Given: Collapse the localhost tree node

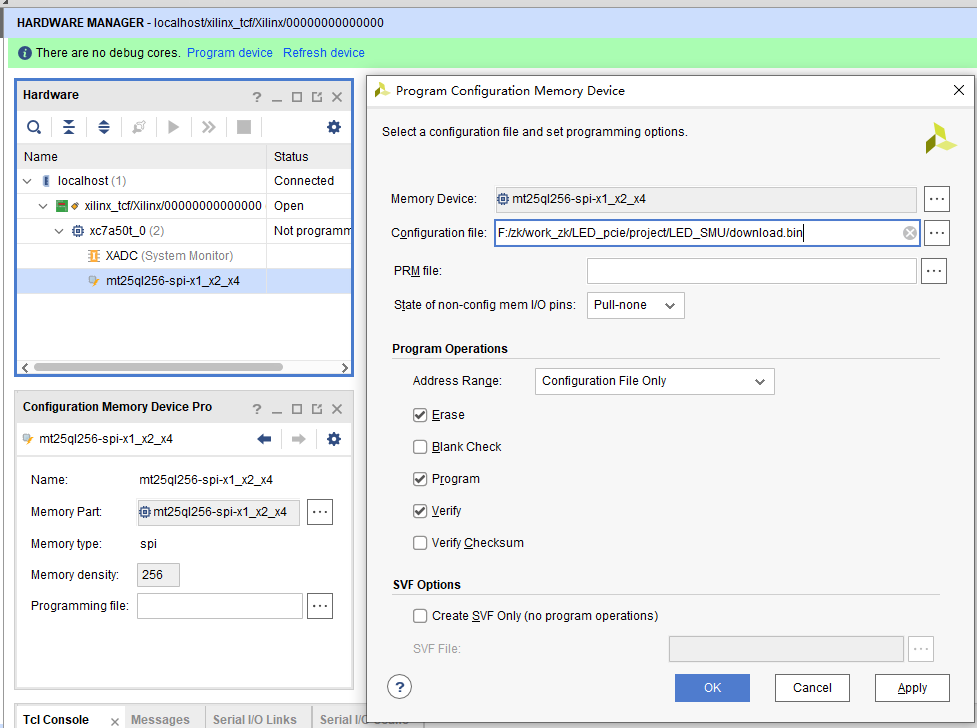Looking at the screenshot, I should point(27,181).
